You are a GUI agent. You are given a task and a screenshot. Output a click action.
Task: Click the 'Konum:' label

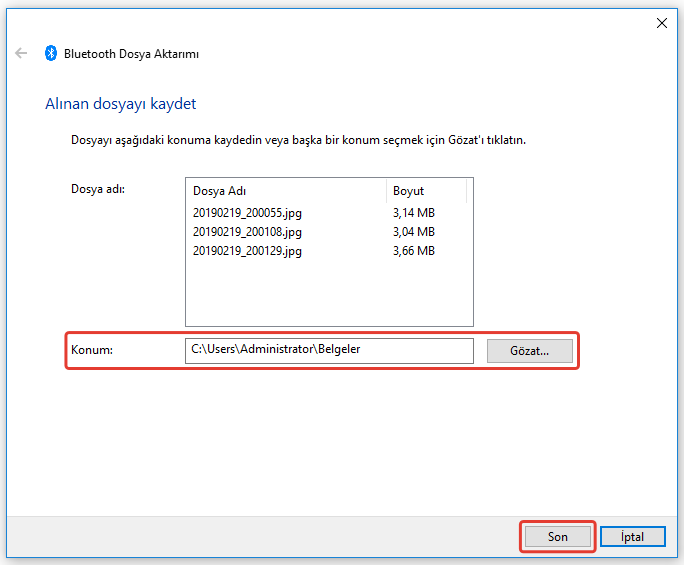(90, 350)
